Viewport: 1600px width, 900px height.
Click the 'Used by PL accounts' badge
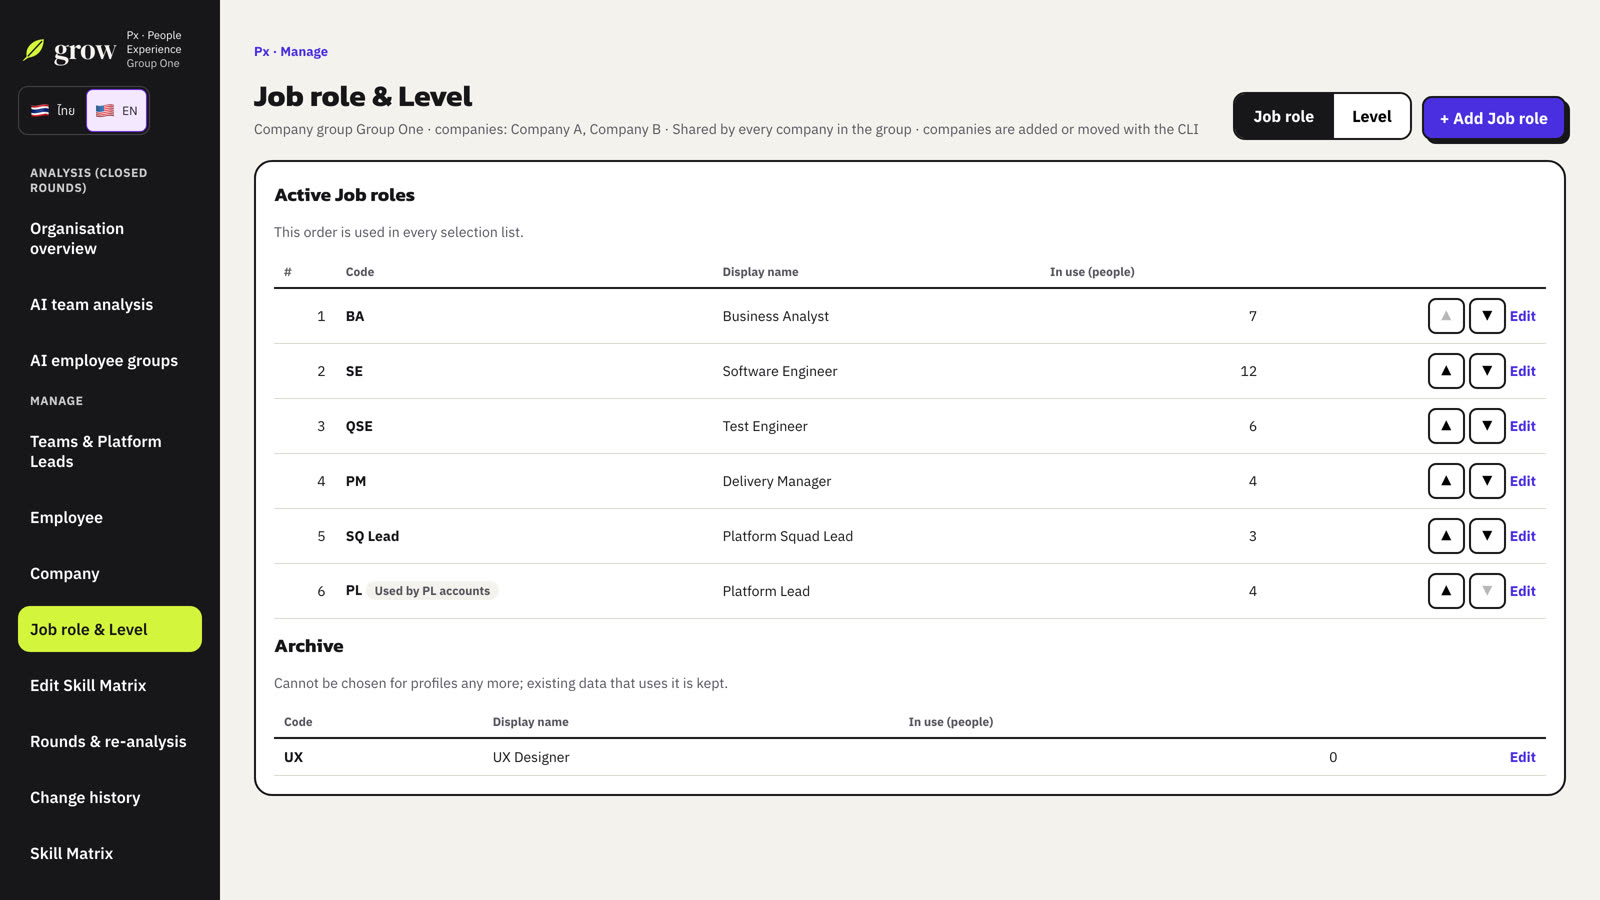[x=432, y=591]
